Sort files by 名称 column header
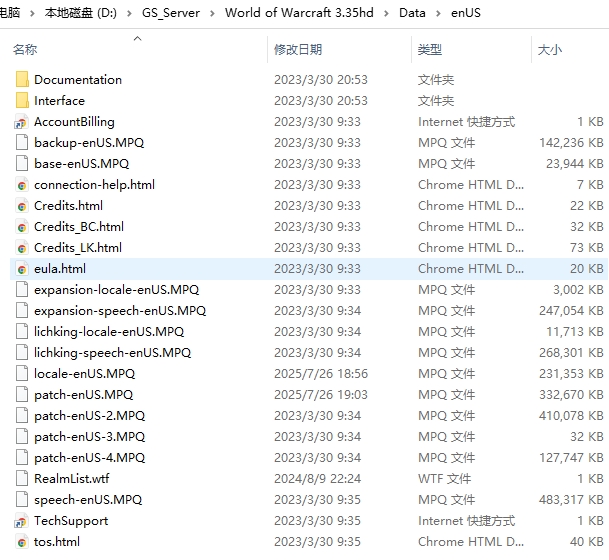Image resolution: width=609 pixels, height=560 pixels. tap(25, 50)
